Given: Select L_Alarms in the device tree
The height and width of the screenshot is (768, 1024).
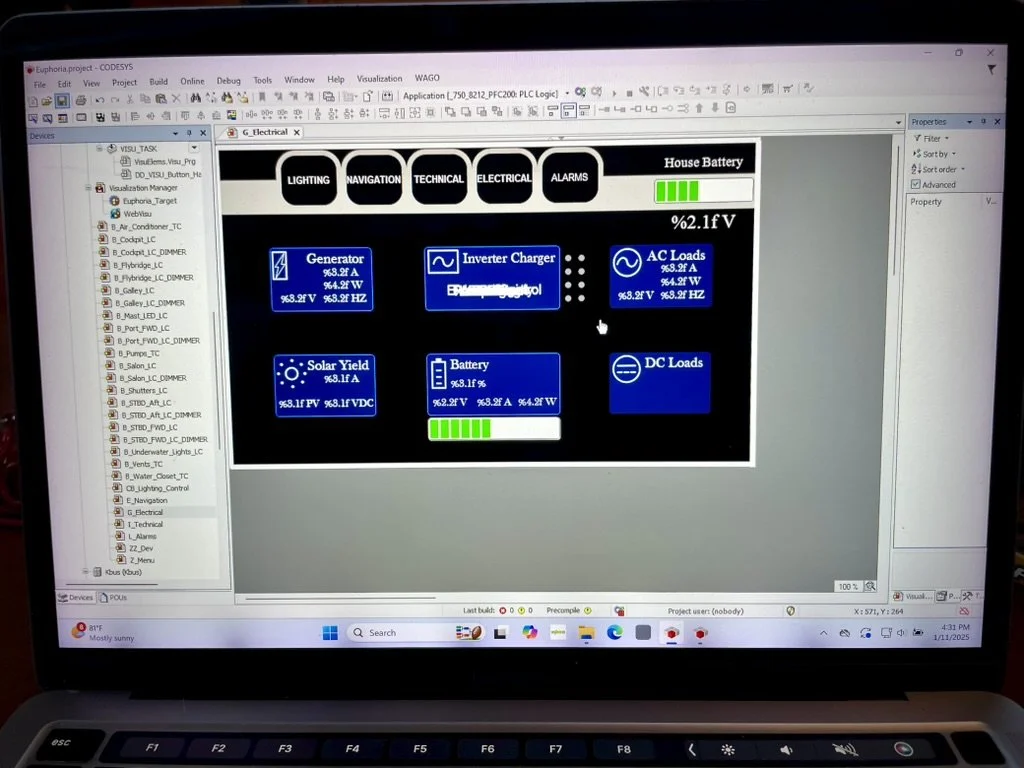Looking at the screenshot, I should pyautogui.click(x=136, y=536).
